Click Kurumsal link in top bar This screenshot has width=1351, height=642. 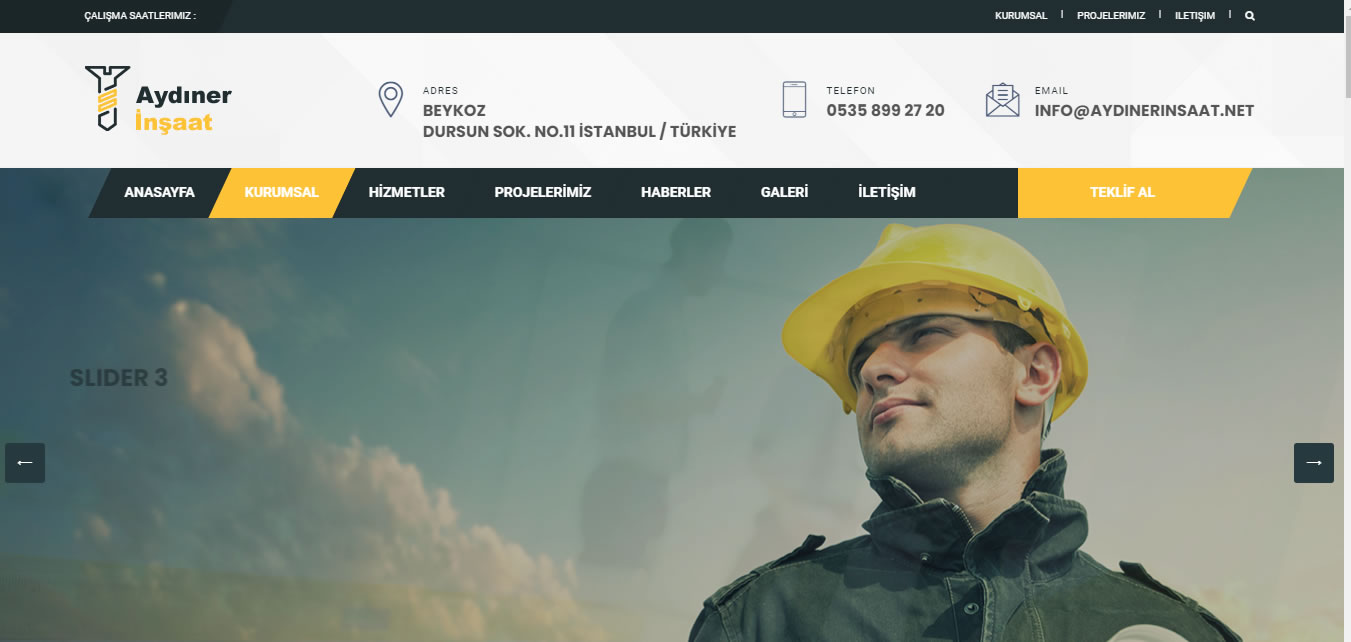pos(1020,16)
